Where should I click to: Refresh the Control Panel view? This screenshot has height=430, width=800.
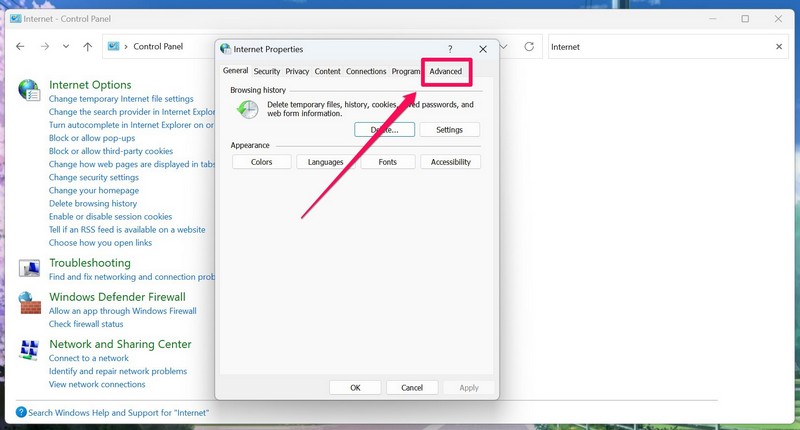pos(529,47)
